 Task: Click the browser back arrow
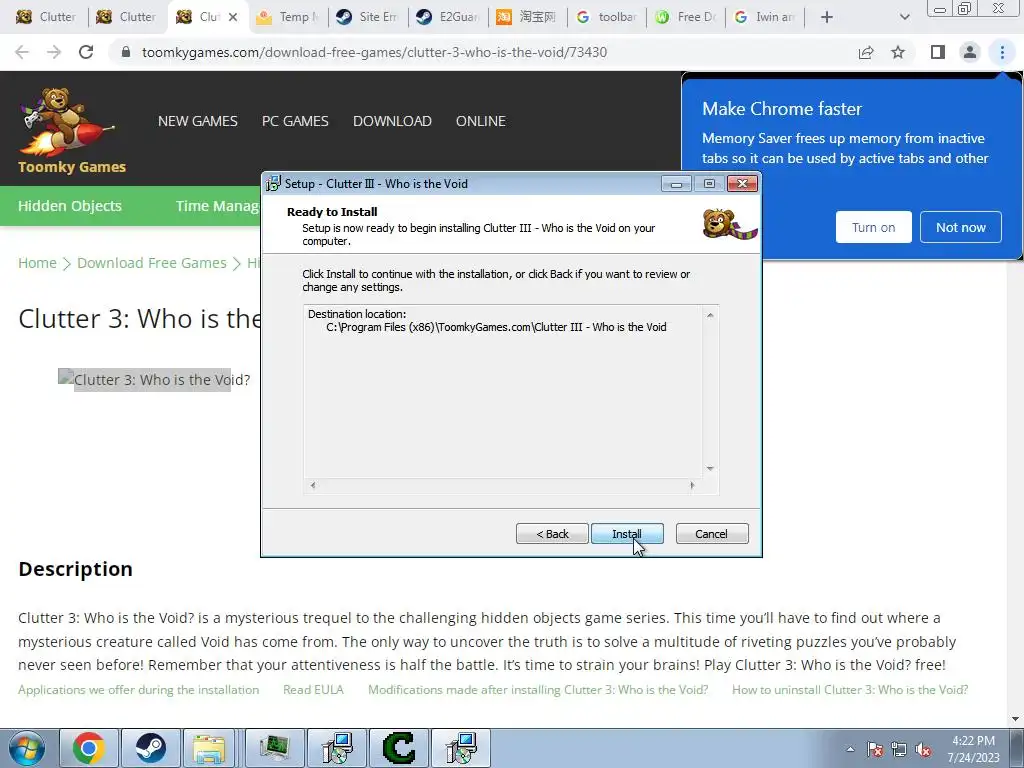[x=22, y=52]
